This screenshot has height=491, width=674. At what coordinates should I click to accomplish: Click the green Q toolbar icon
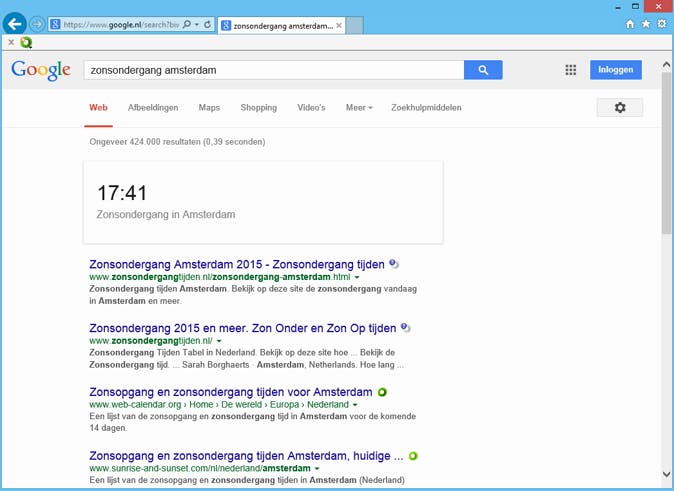coord(26,42)
